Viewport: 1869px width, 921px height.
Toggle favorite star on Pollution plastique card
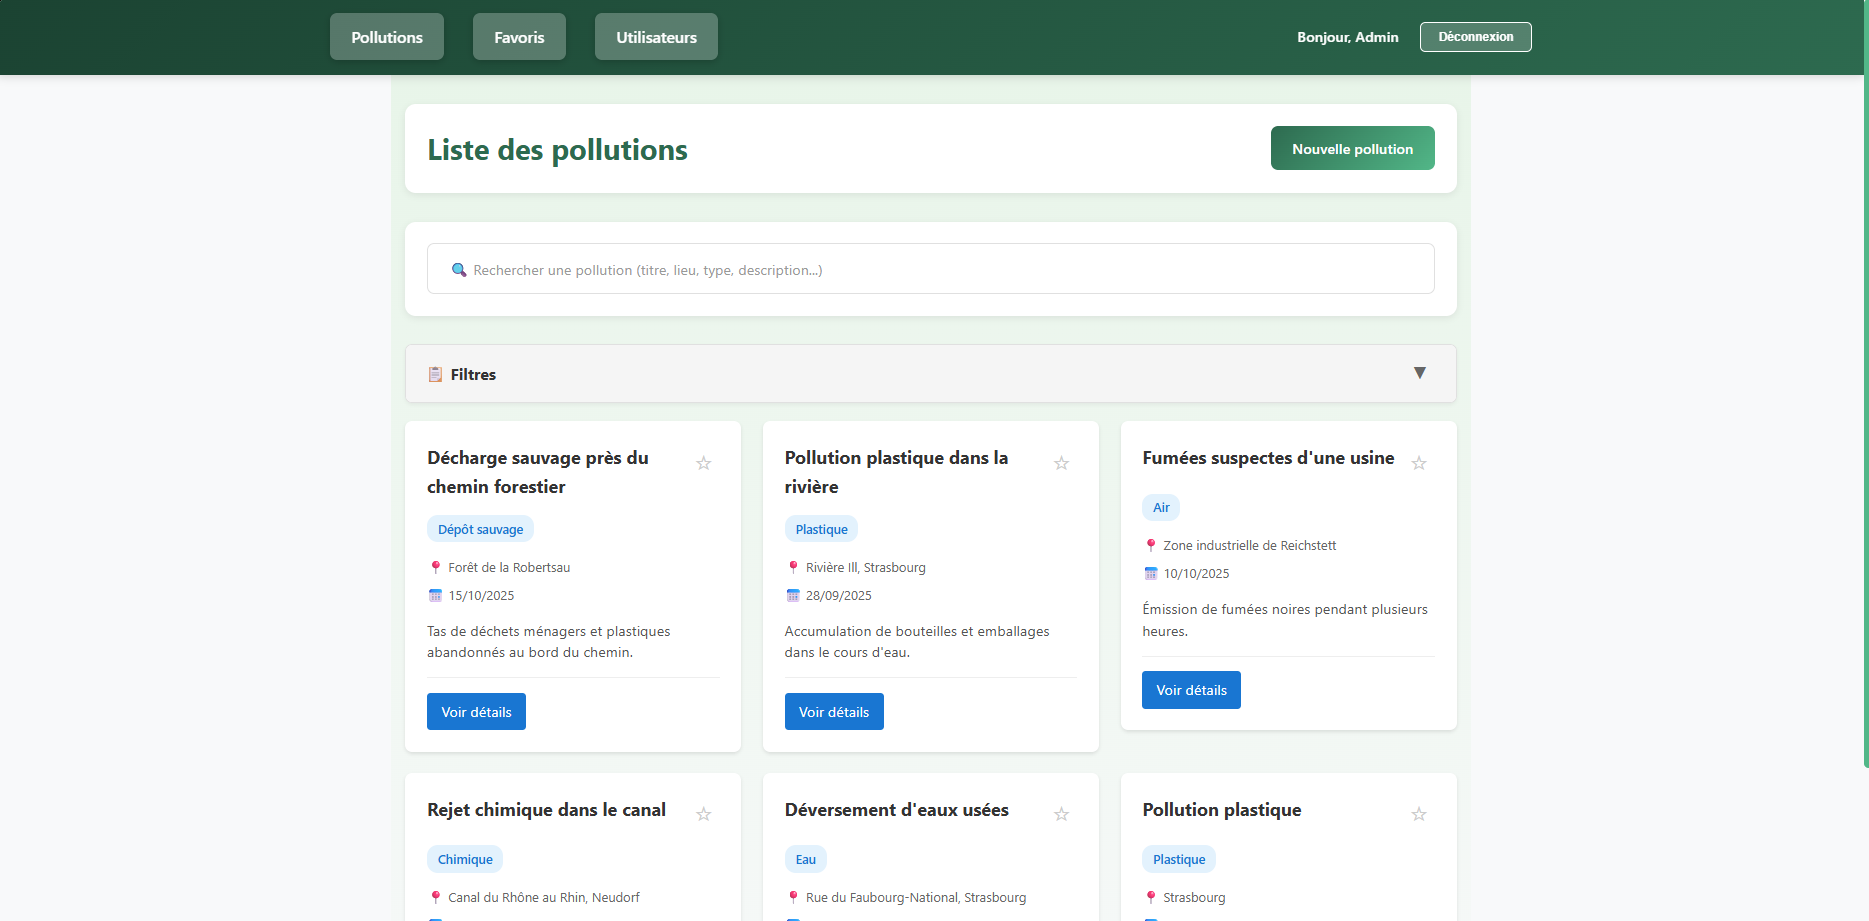(x=1419, y=814)
